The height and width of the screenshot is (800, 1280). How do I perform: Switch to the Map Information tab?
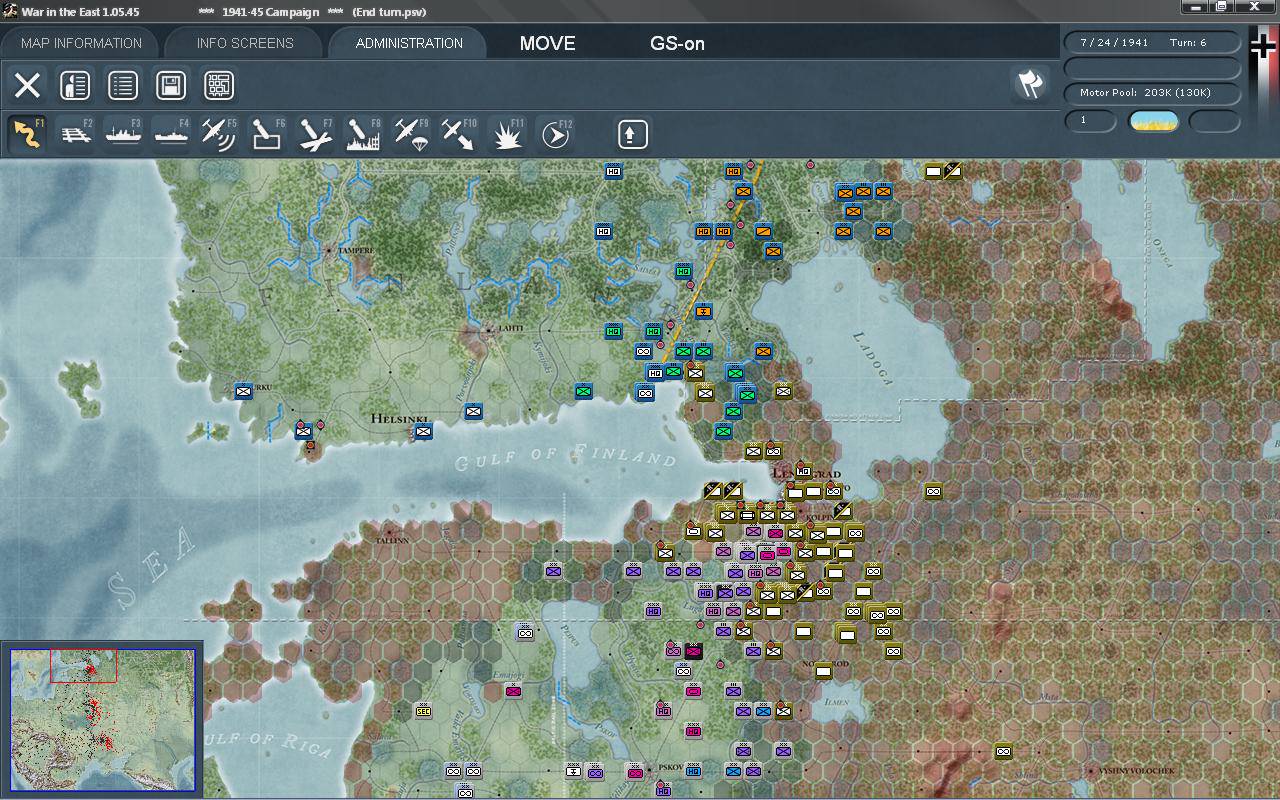pyautogui.click(x=81, y=43)
